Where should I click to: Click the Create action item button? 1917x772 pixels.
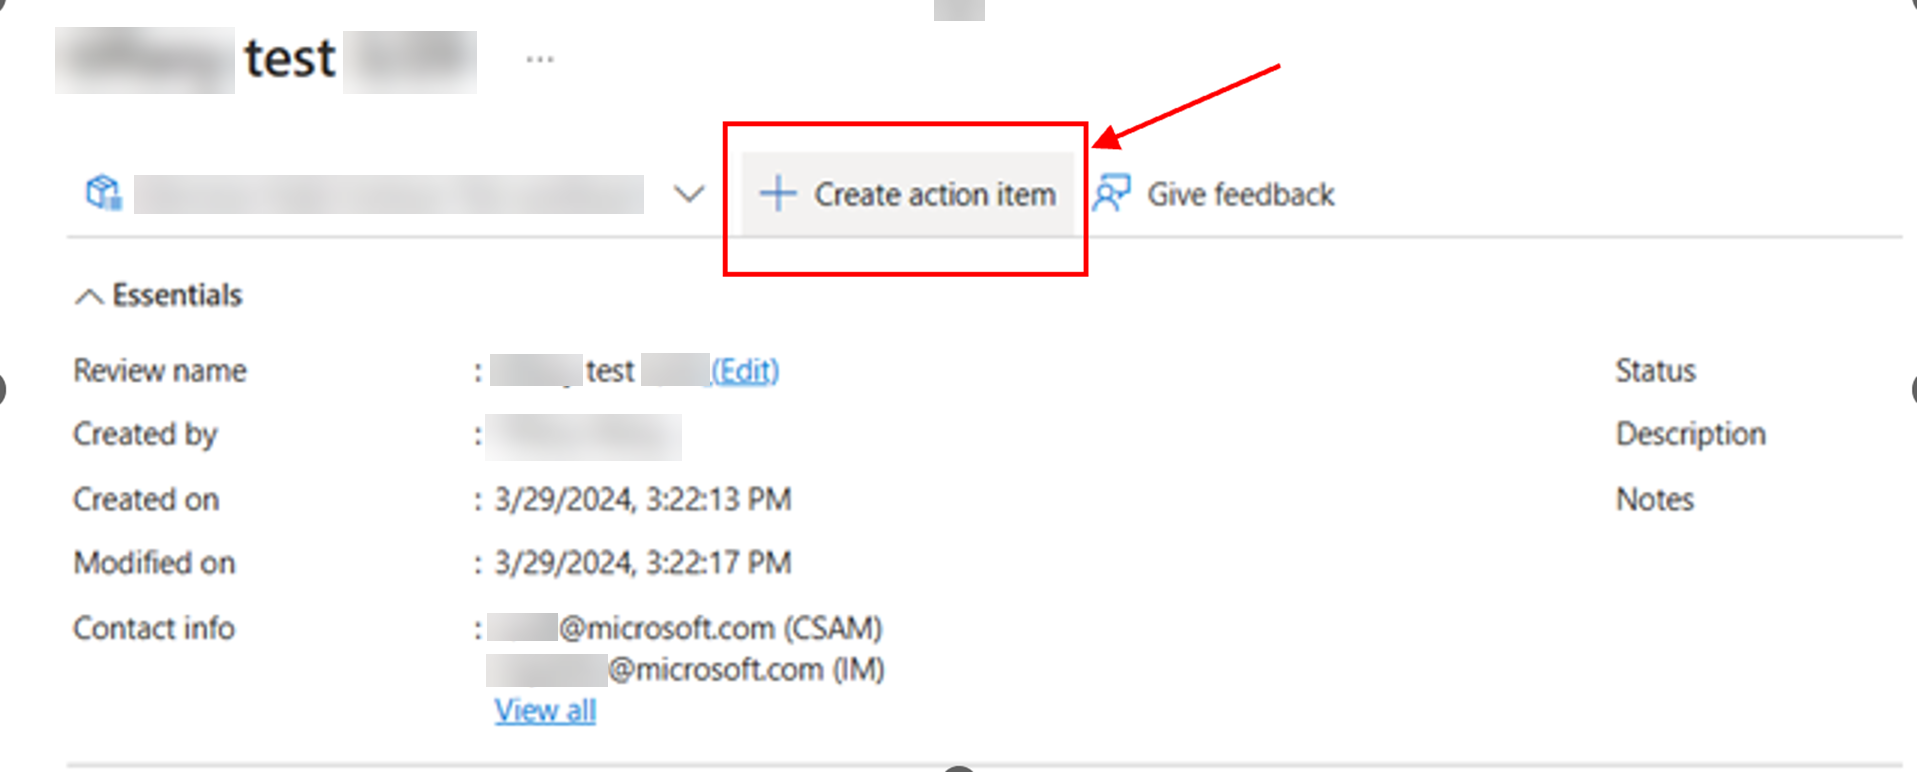(x=907, y=194)
